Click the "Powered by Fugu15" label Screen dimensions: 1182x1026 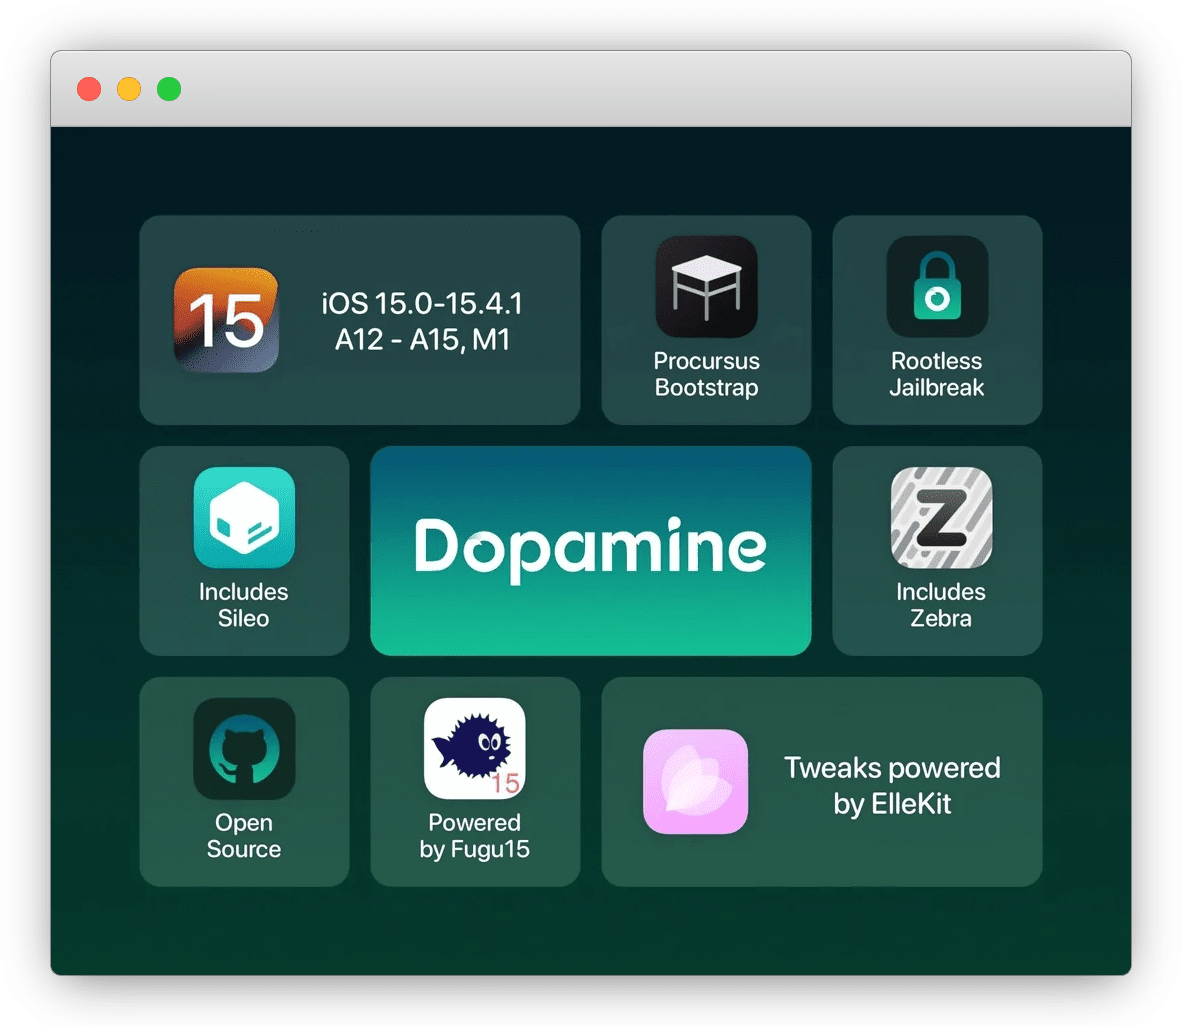[475, 836]
